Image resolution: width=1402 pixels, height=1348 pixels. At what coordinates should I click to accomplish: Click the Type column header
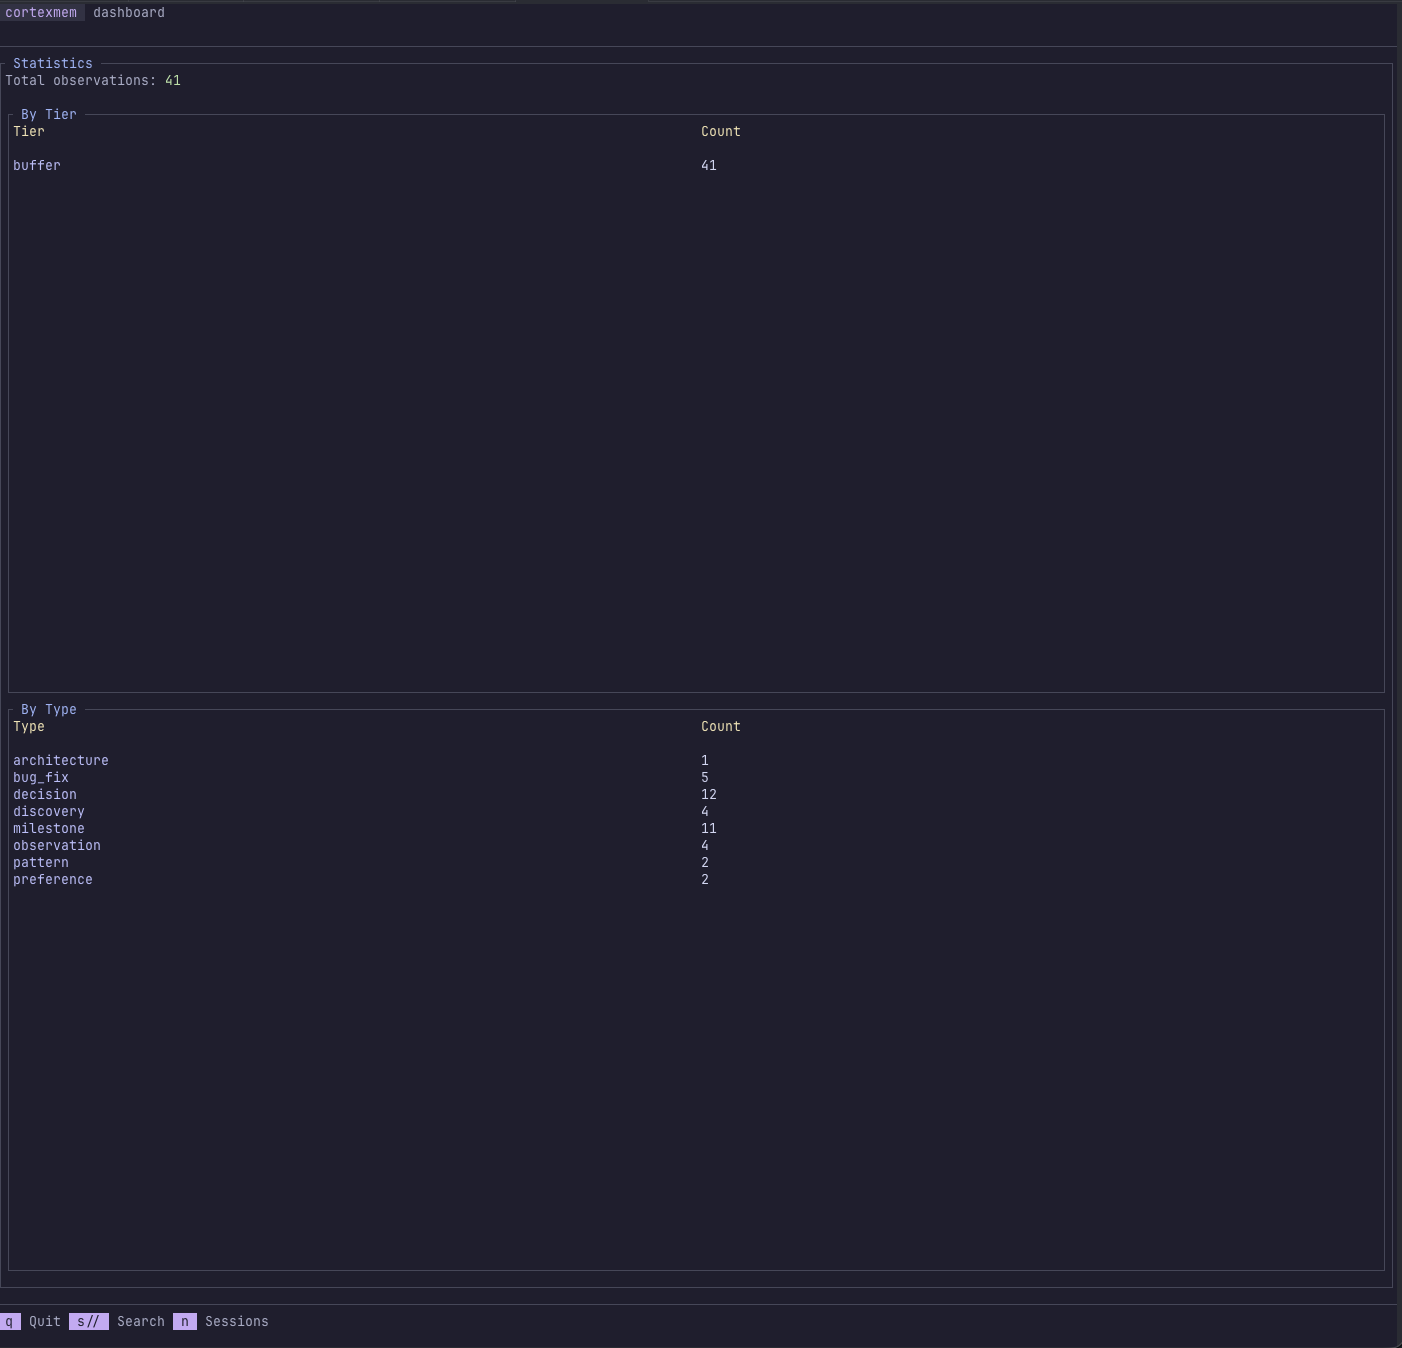point(29,727)
